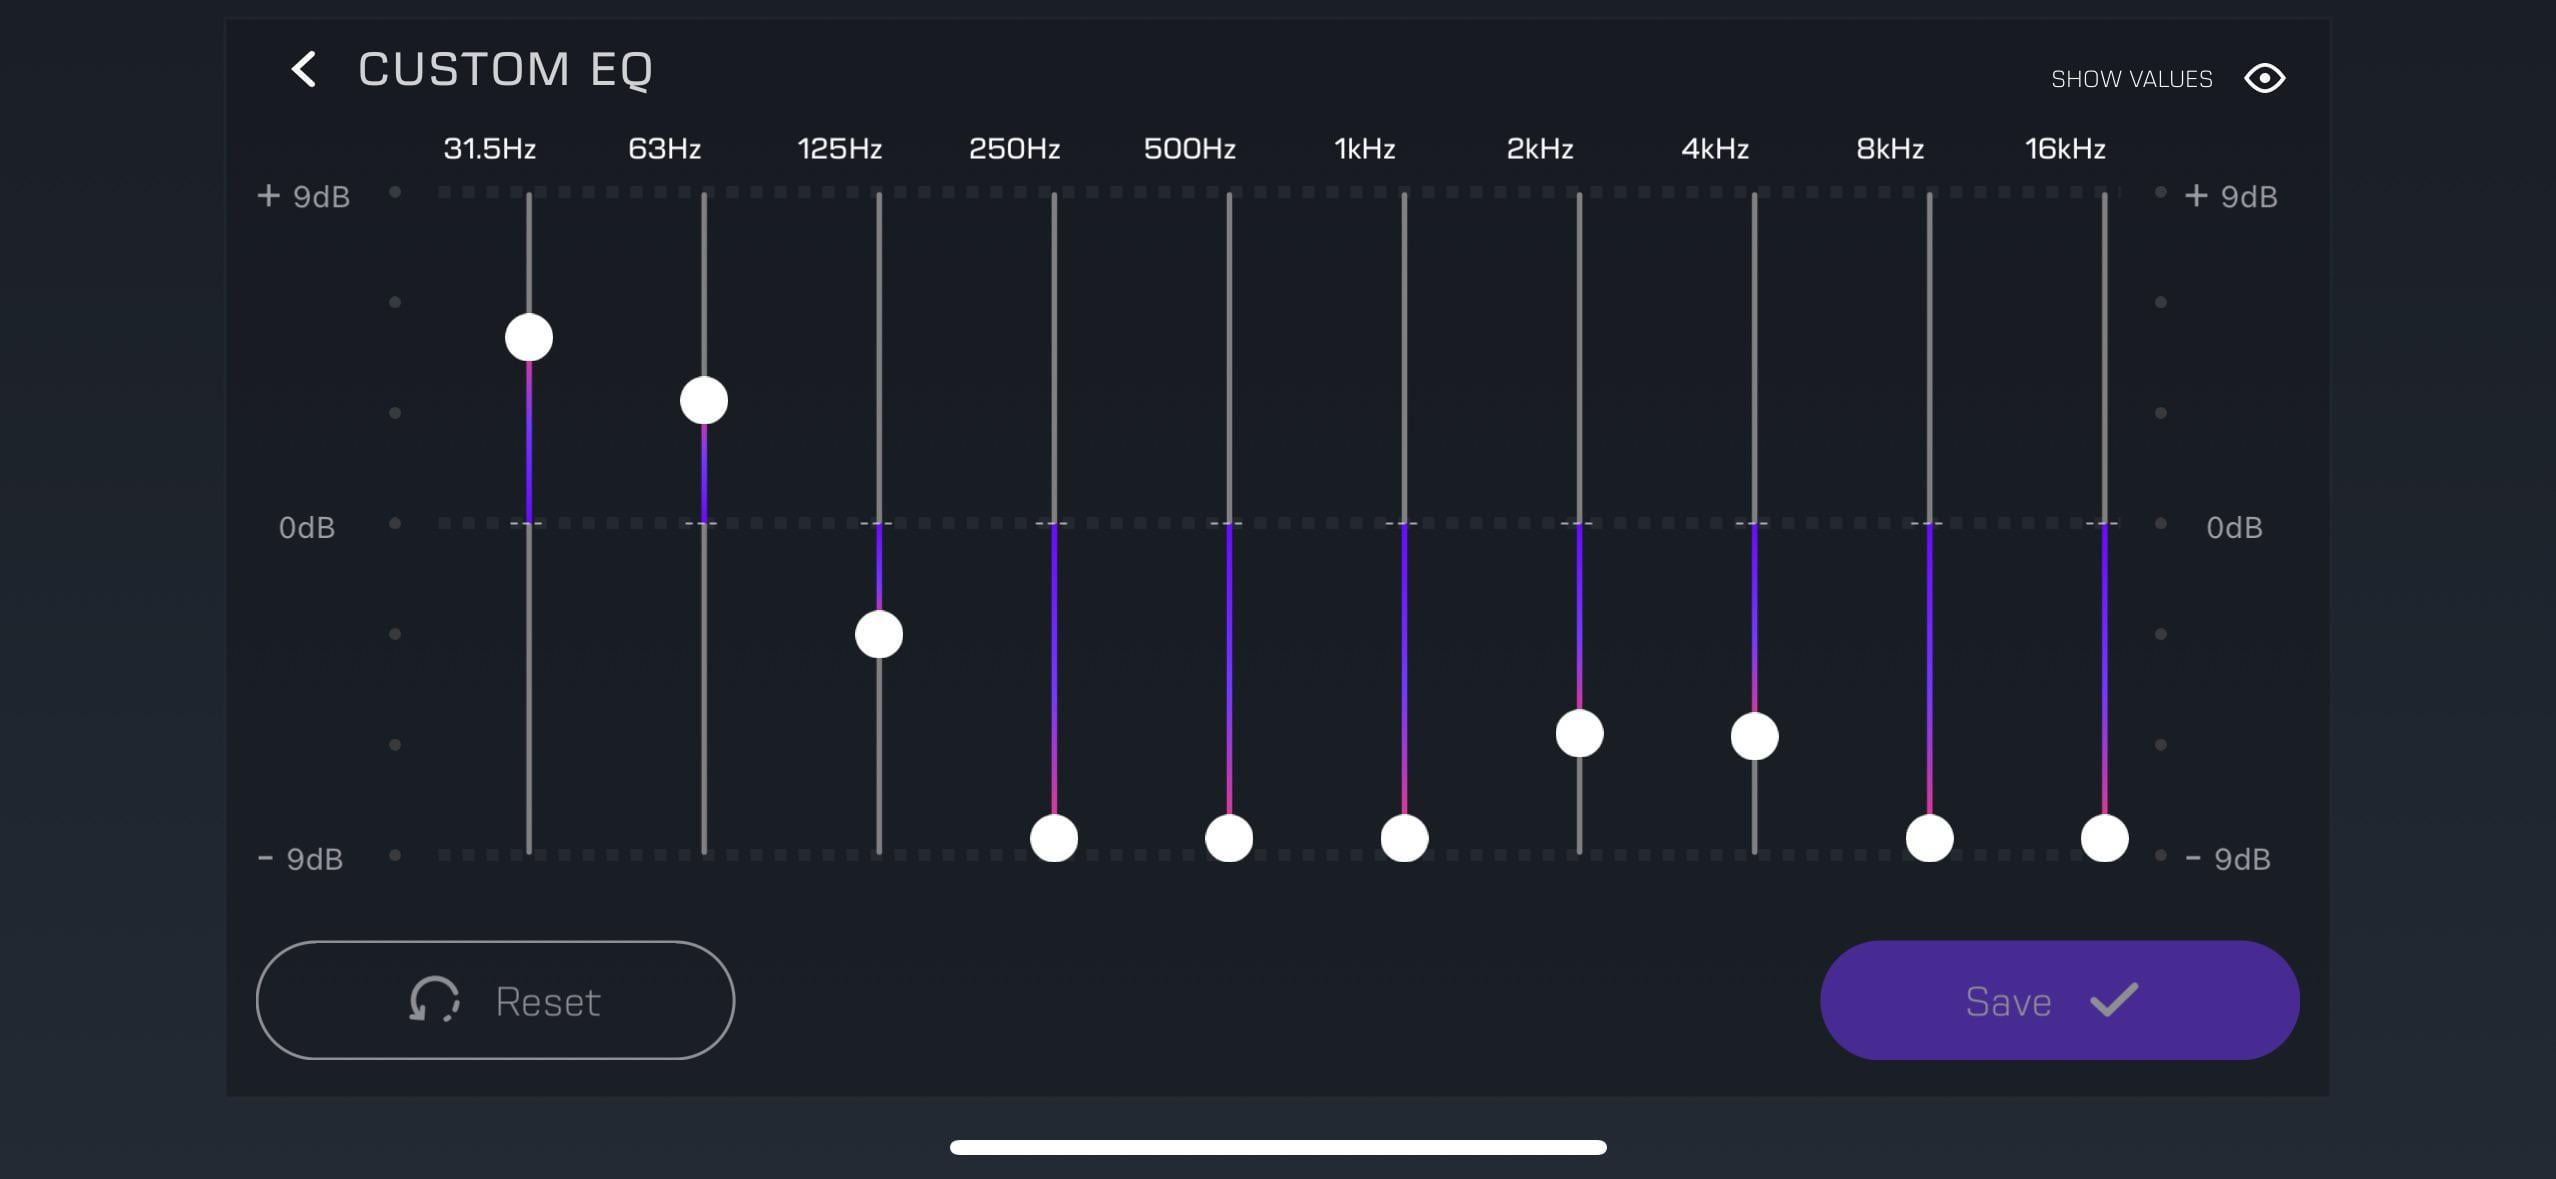Click the 1kHz band label
The image size is (2556, 1179).
pos(1364,149)
